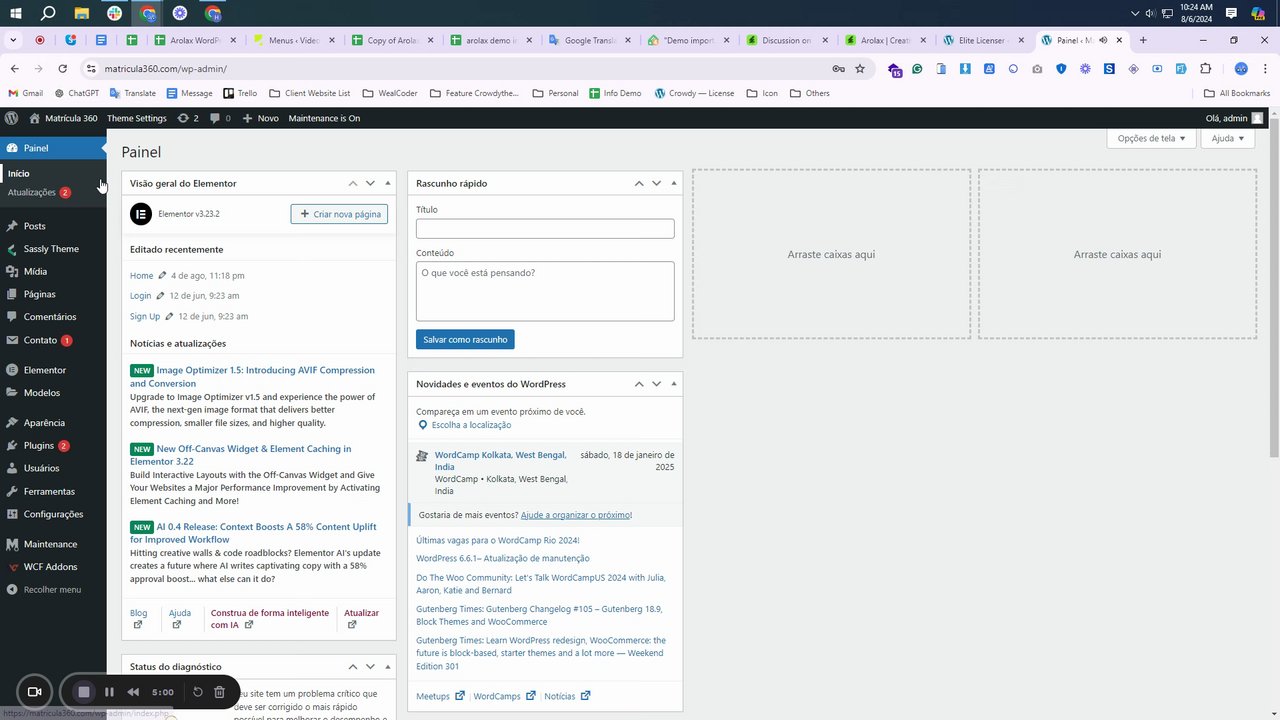The height and width of the screenshot is (720, 1280).
Task: Click the Ferramentas wrench icon
Action: click(12, 492)
